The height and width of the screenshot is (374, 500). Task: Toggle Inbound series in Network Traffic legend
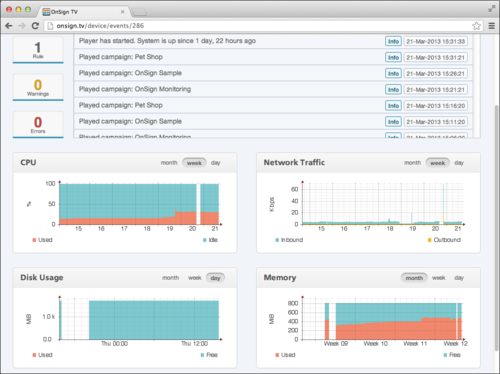[x=289, y=240]
